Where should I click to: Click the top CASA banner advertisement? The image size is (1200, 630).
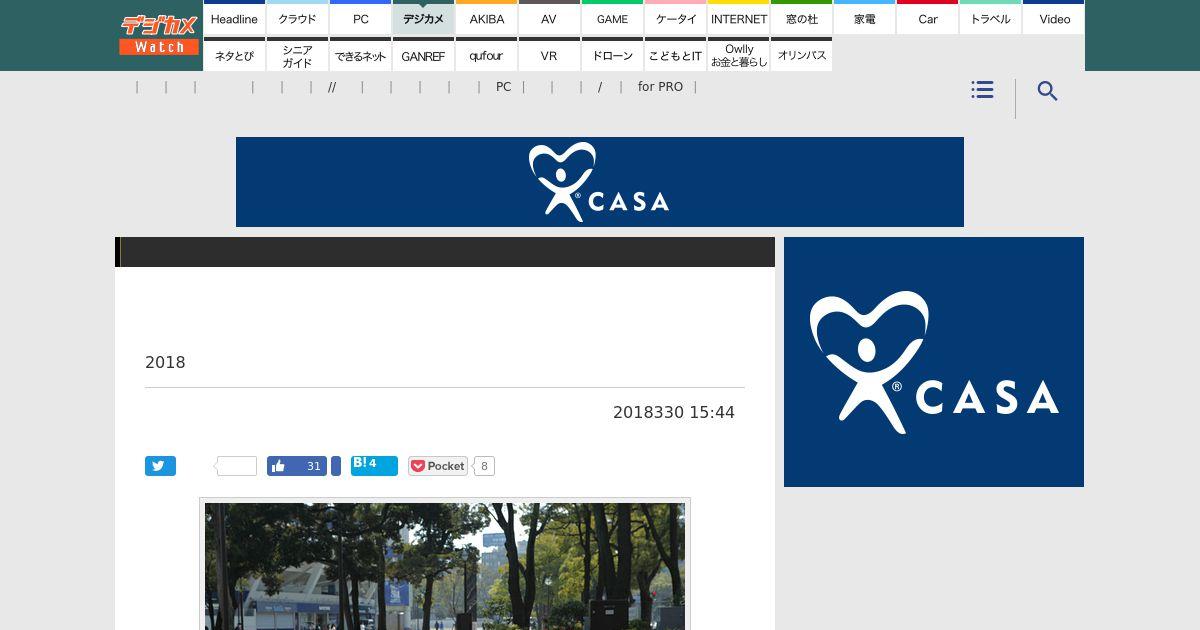click(600, 182)
